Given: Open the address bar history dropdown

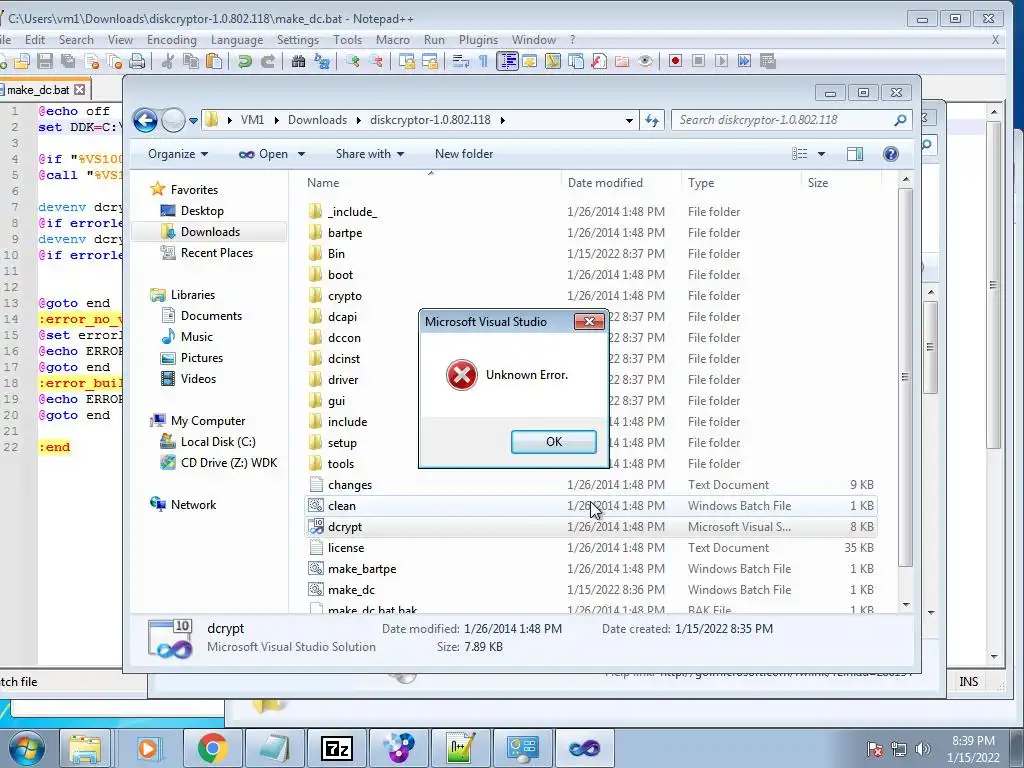Looking at the screenshot, I should click(629, 120).
